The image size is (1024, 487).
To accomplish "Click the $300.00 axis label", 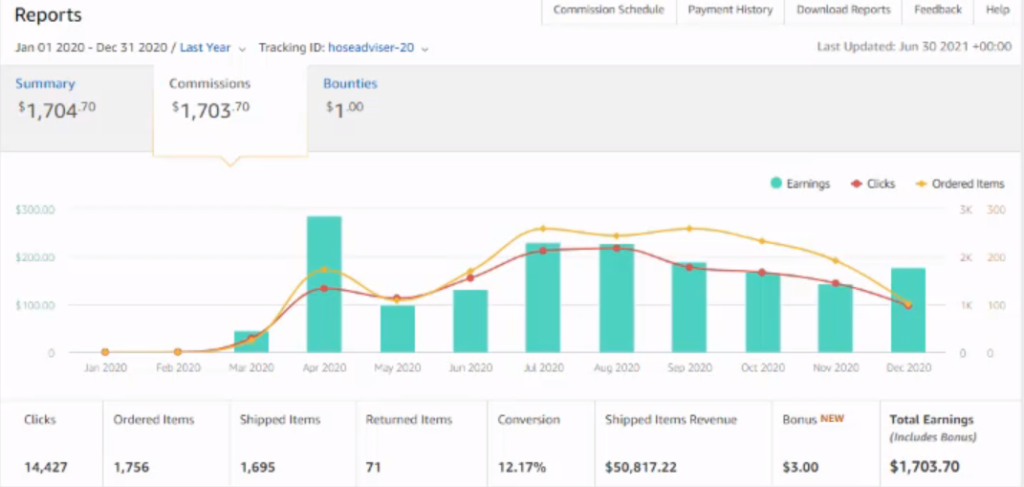I will click(x=34, y=210).
